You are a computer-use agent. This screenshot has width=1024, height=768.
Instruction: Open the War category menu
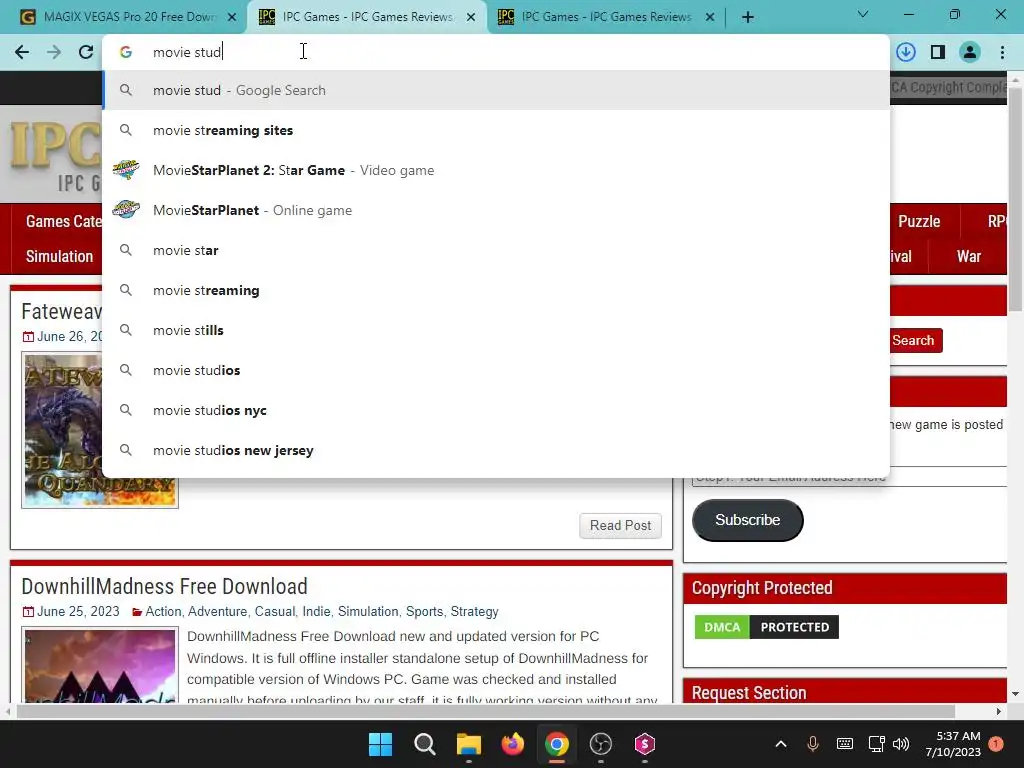pyautogui.click(x=968, y=257)
